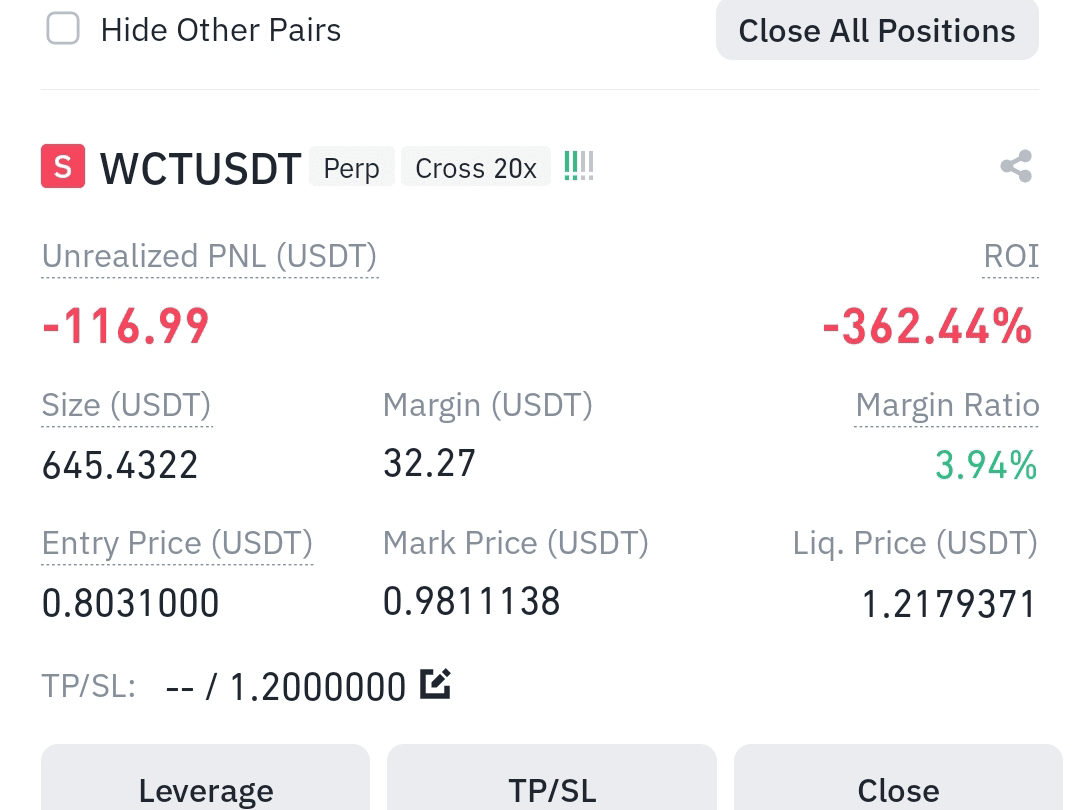Tap the Size (USDT) label
This screenshot has height=810, width=1080.
[x=127, y=405]
